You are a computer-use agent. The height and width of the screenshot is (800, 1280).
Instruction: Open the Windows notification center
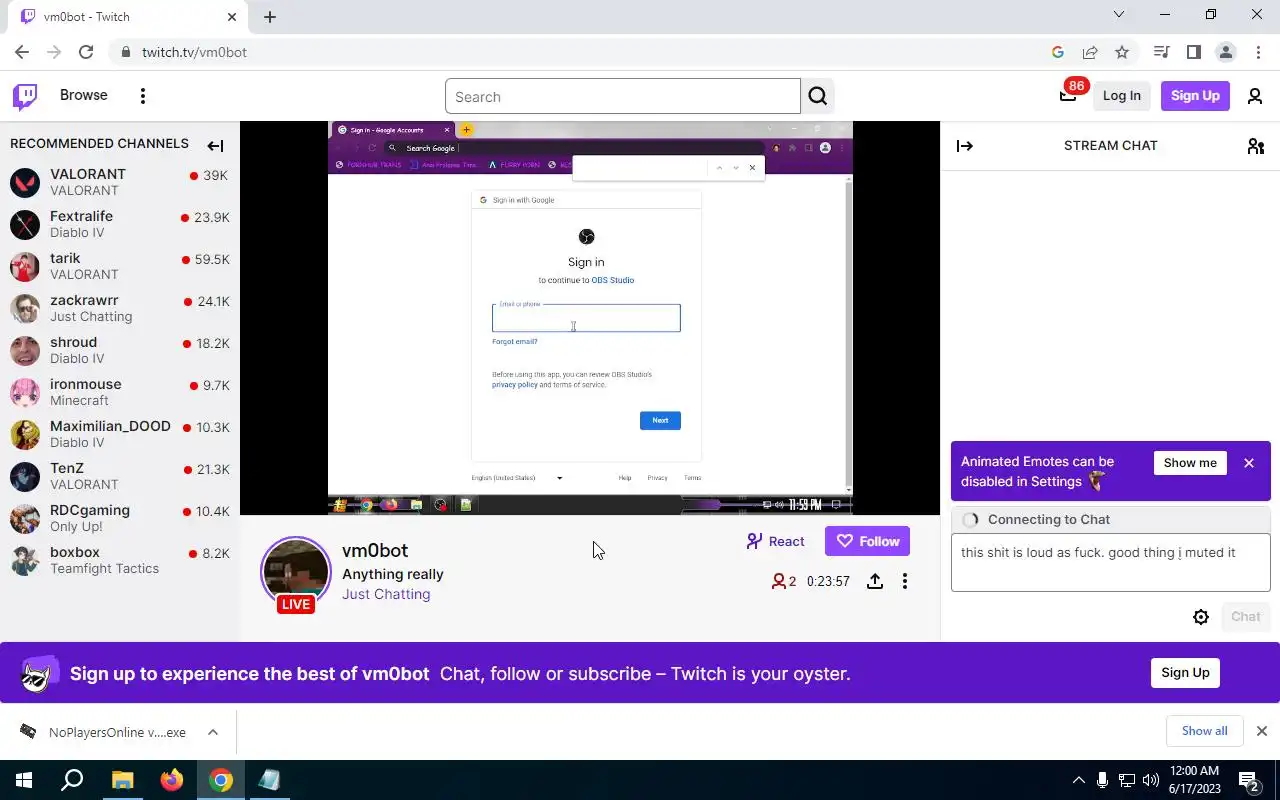[1249, 780]
